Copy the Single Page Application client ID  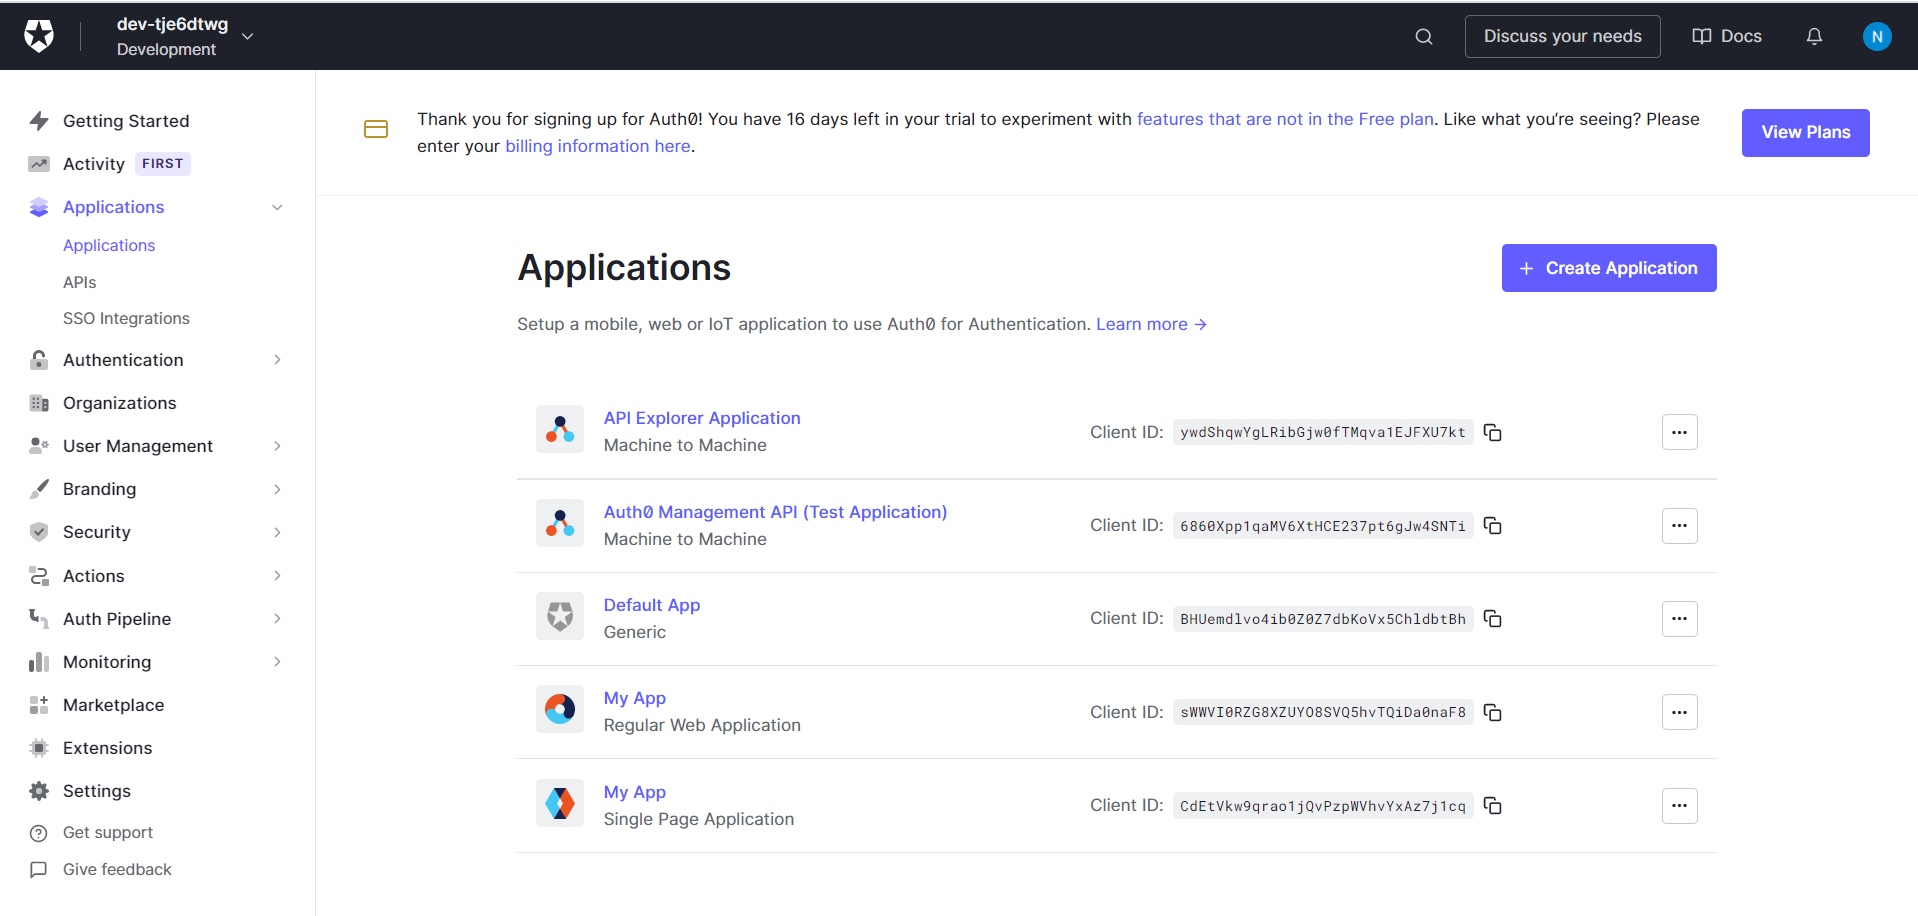[1493, 806]
